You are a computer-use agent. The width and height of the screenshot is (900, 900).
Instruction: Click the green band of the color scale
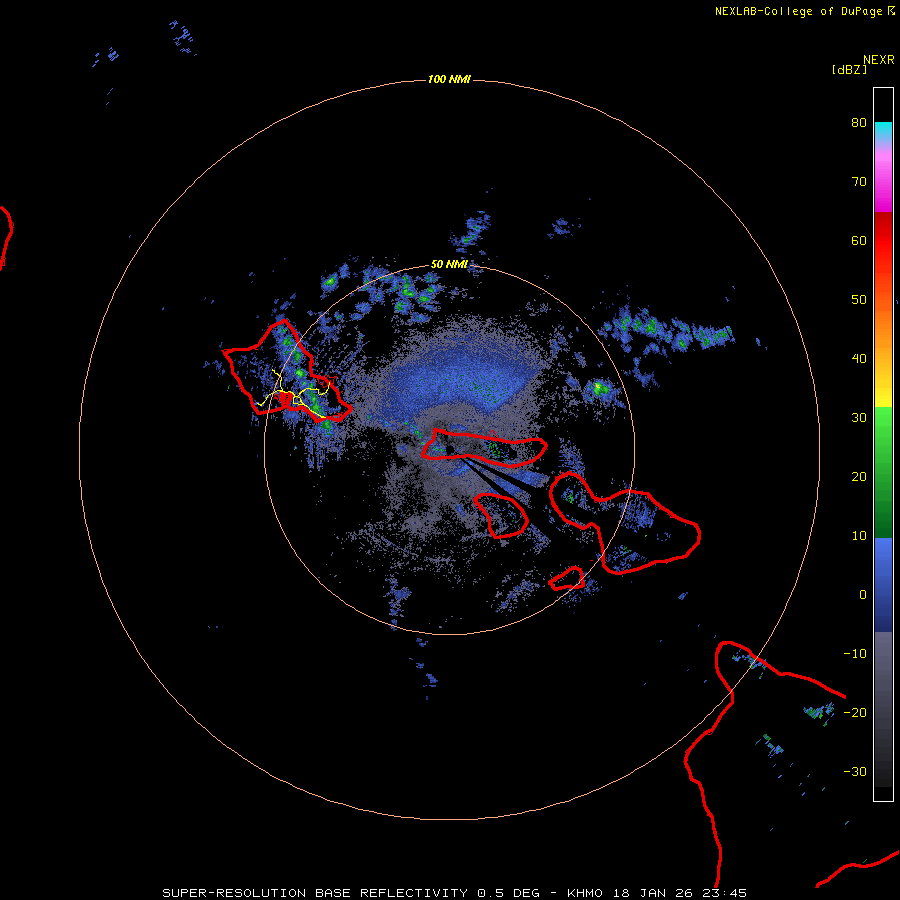(x=883, y=472)
